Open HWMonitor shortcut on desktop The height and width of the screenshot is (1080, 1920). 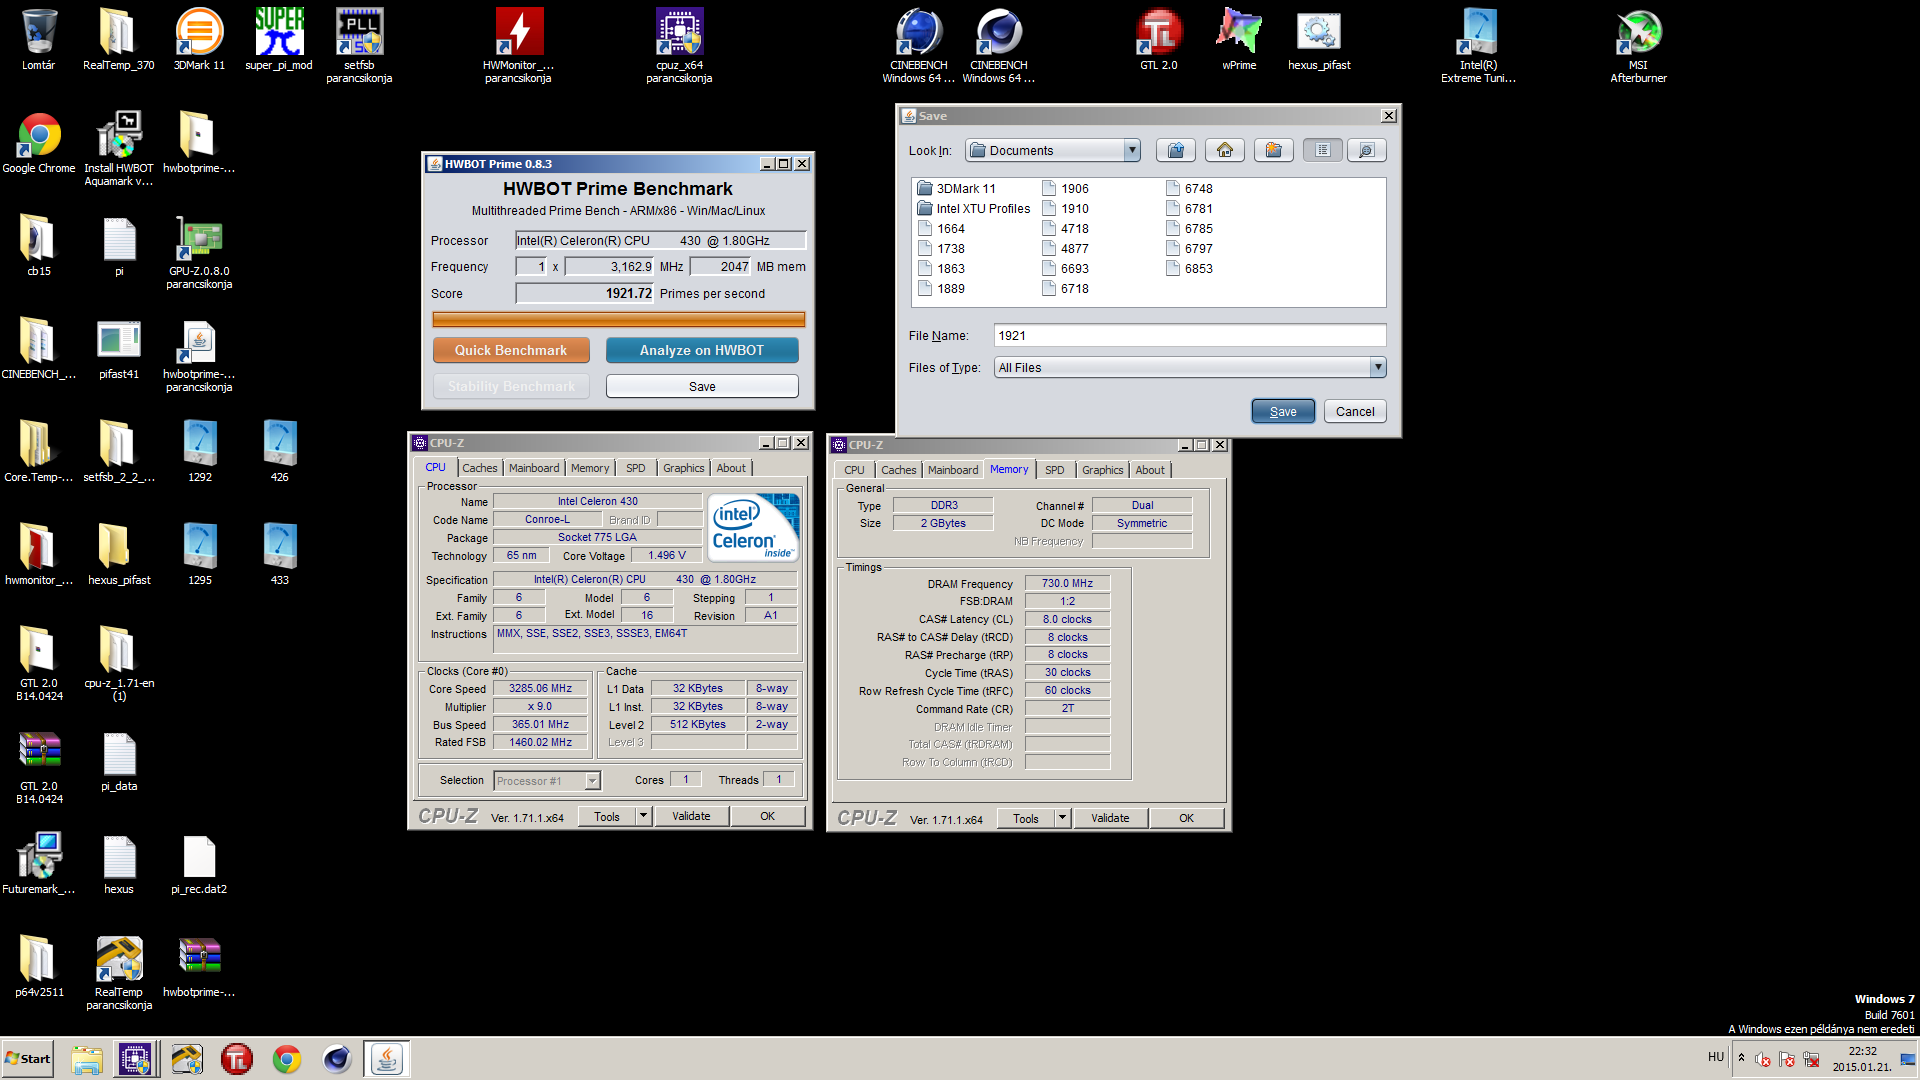(x=519, y=45)
